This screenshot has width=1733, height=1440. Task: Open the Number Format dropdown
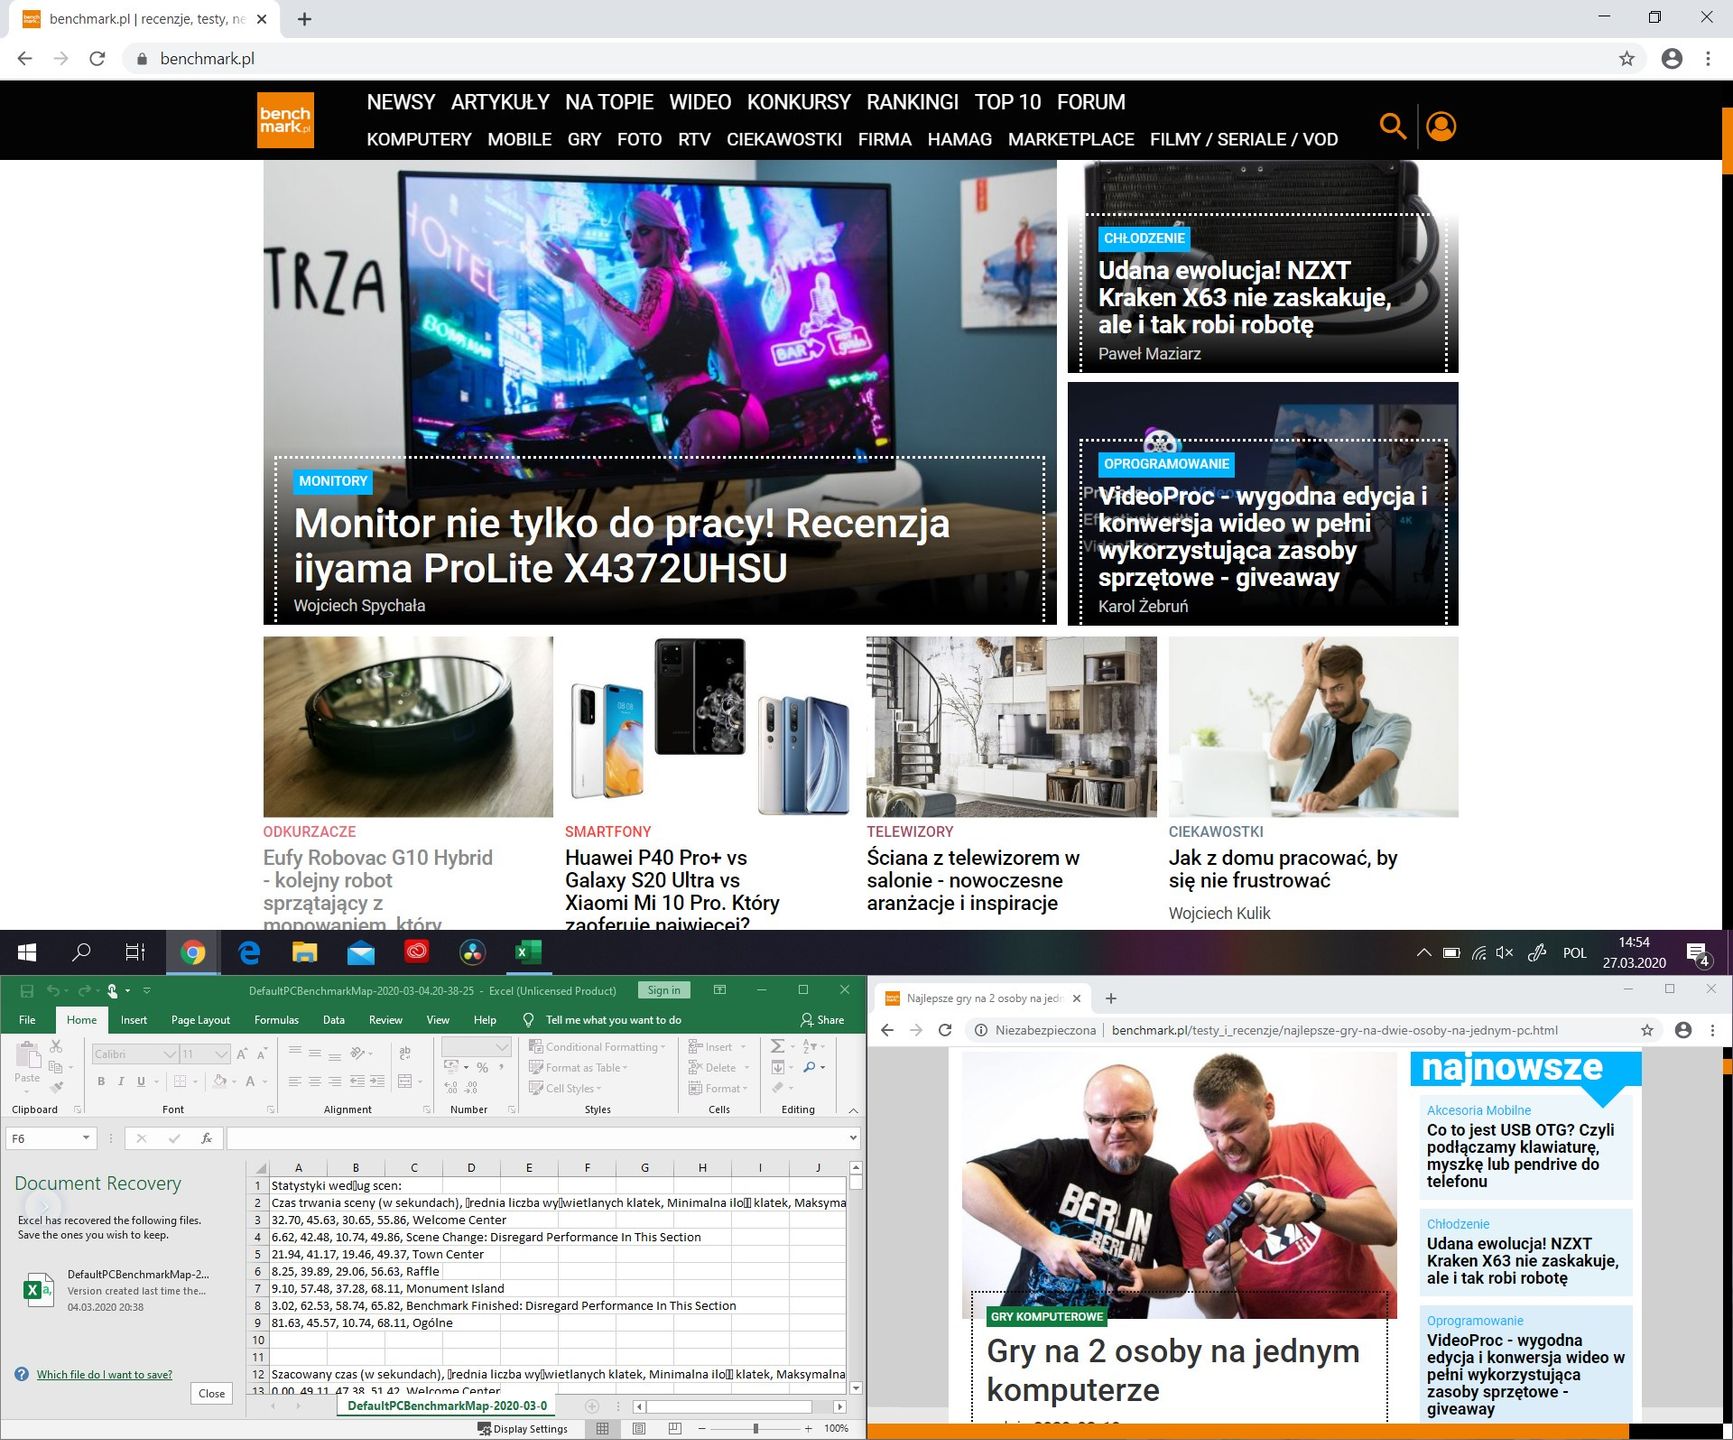click(x=503, y=1046)
